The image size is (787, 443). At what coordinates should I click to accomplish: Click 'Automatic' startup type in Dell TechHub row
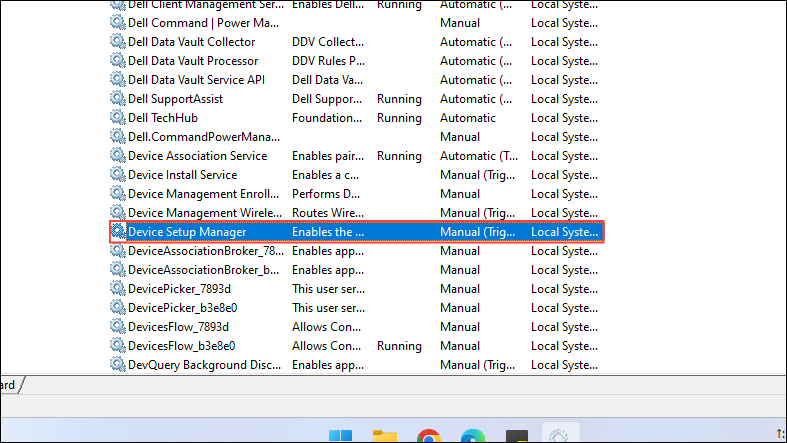(468, 118)
